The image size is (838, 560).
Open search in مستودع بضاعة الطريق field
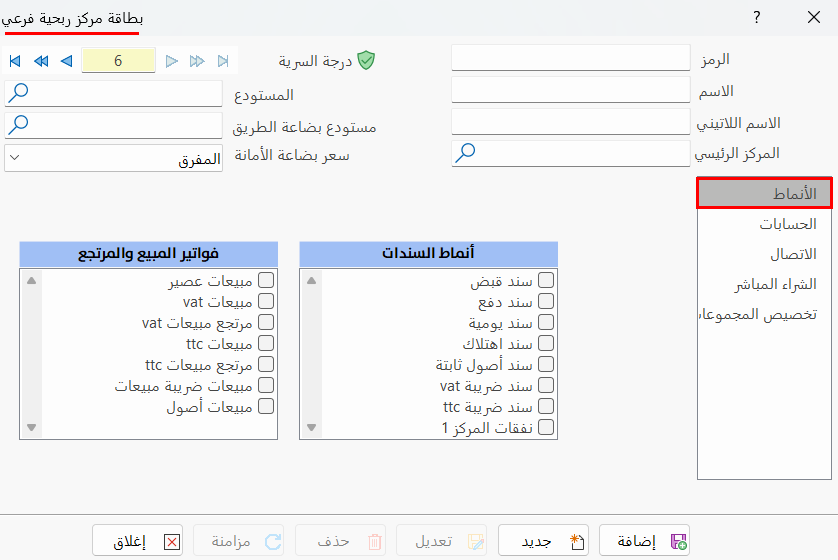[x=18, y=125]
